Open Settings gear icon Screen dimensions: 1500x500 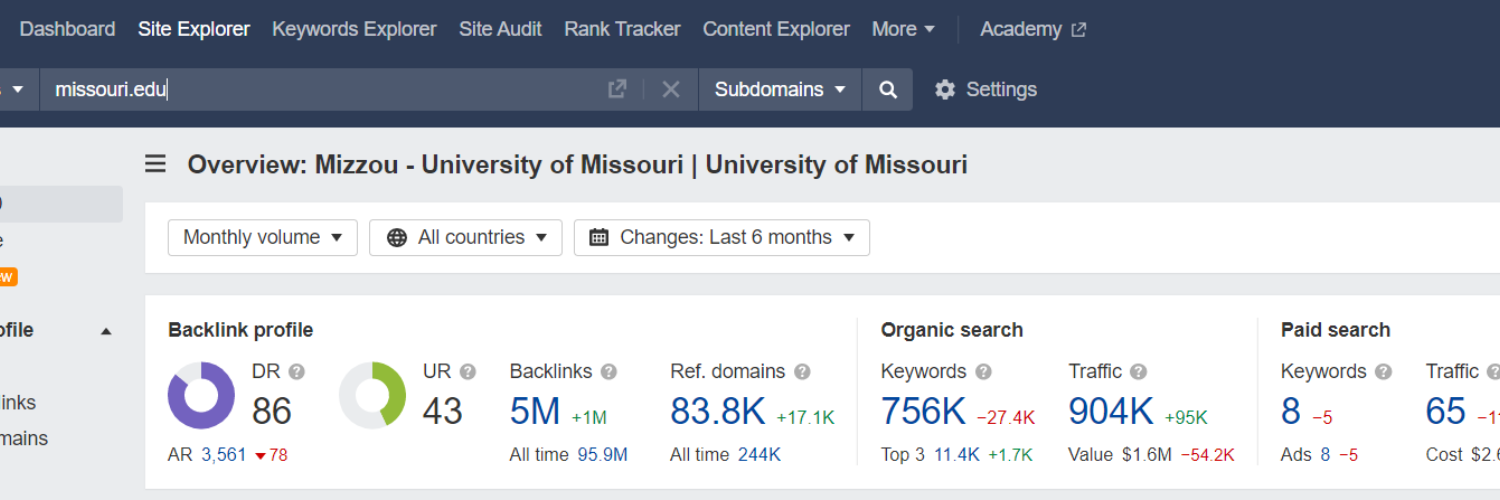coord(945,90)
